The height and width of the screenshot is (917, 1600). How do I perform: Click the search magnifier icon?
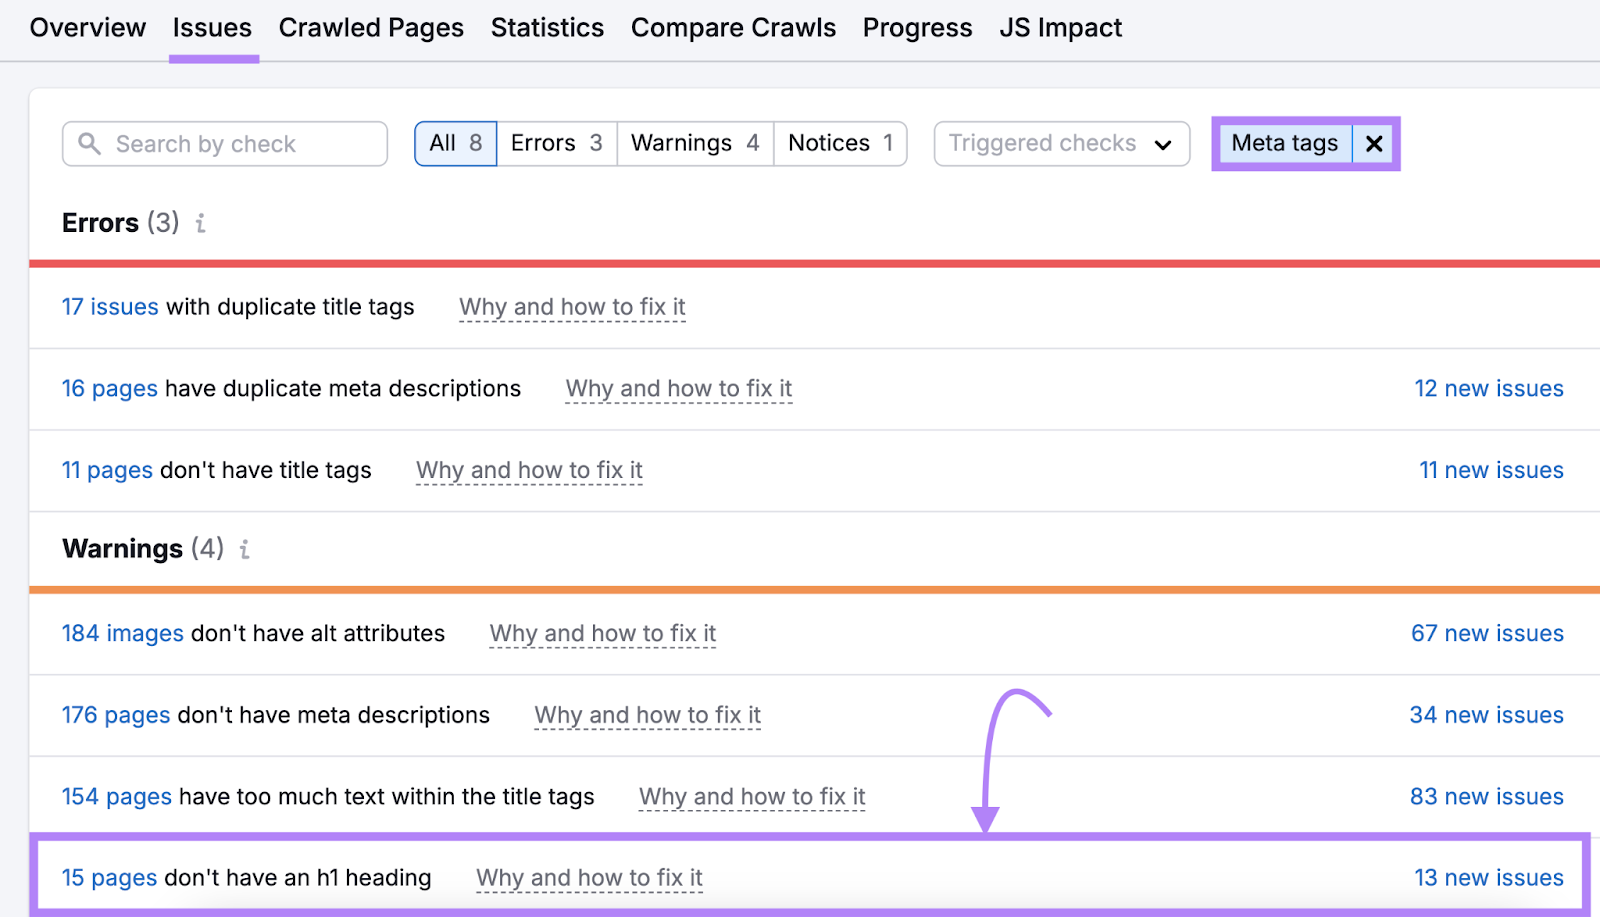[x=89, y=143]
